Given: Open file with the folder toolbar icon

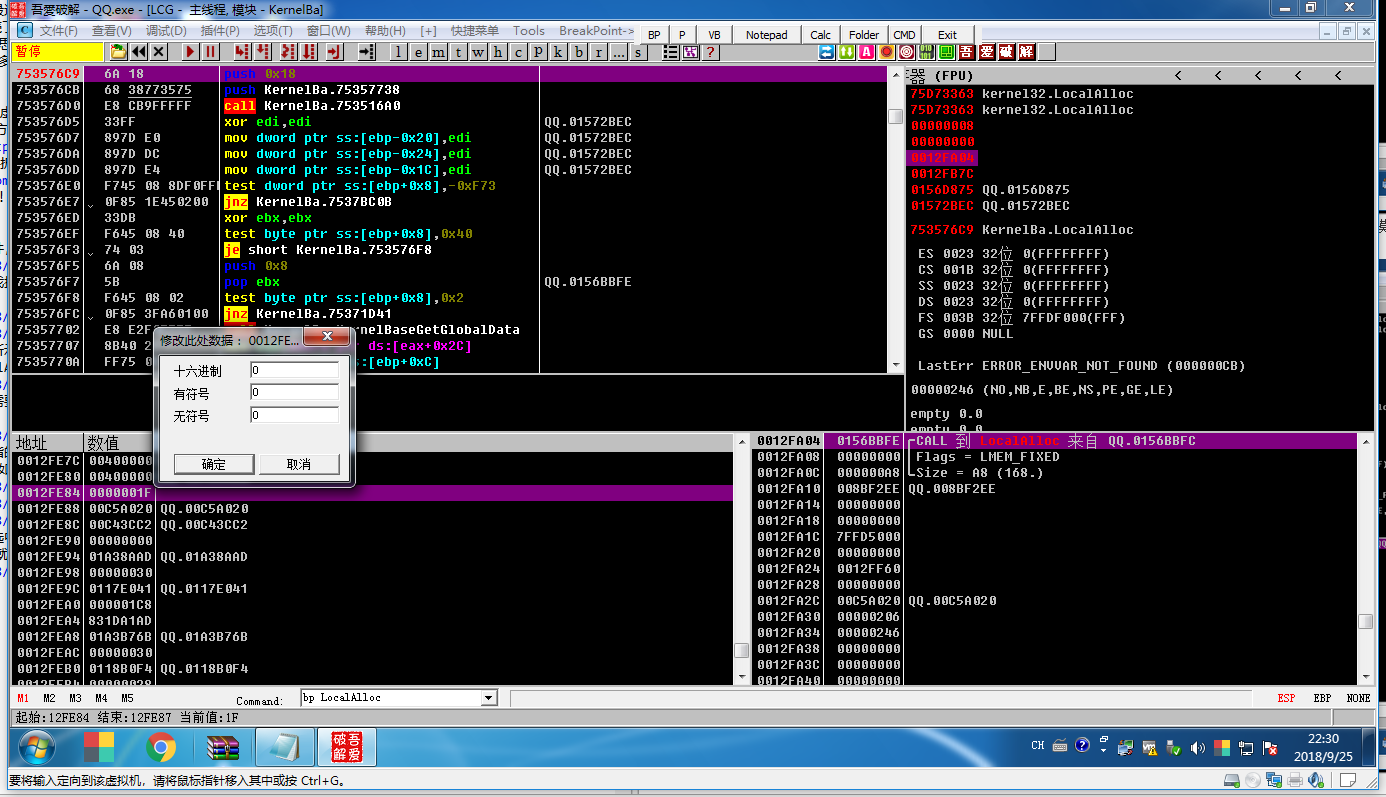Looking at the screenshot, I should click(x=118, y=51).
